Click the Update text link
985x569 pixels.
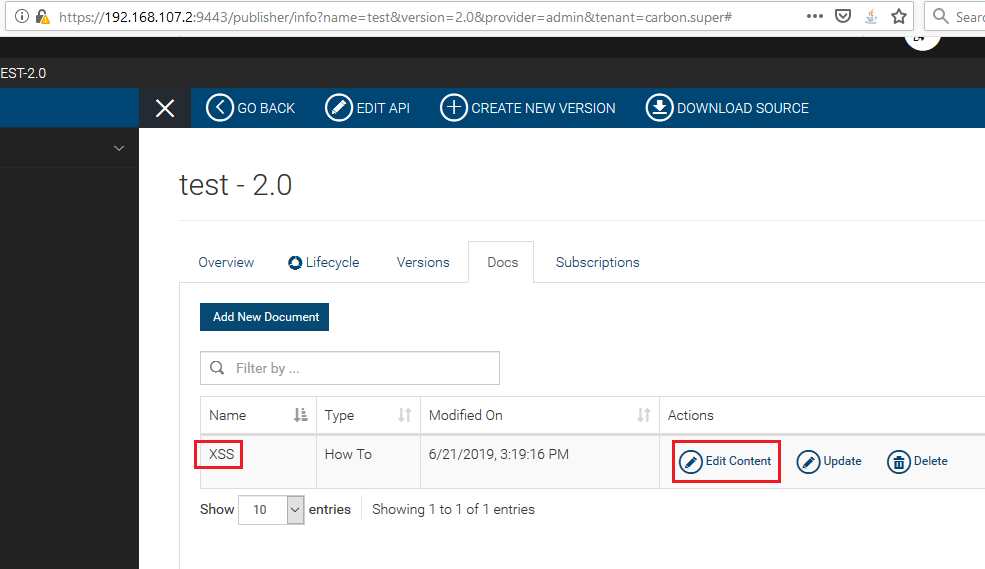(842, 461)
